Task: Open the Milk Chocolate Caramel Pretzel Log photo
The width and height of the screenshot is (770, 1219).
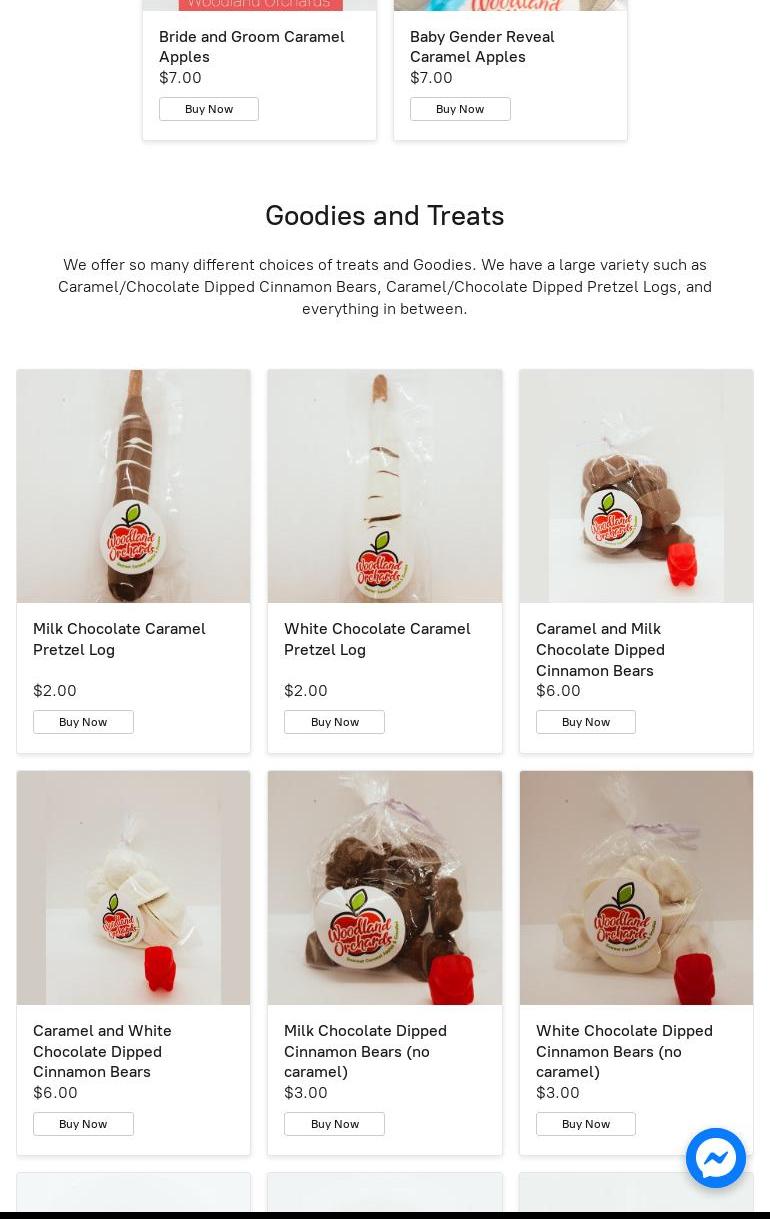Action: pyautogui.click(x=133, y=486)
